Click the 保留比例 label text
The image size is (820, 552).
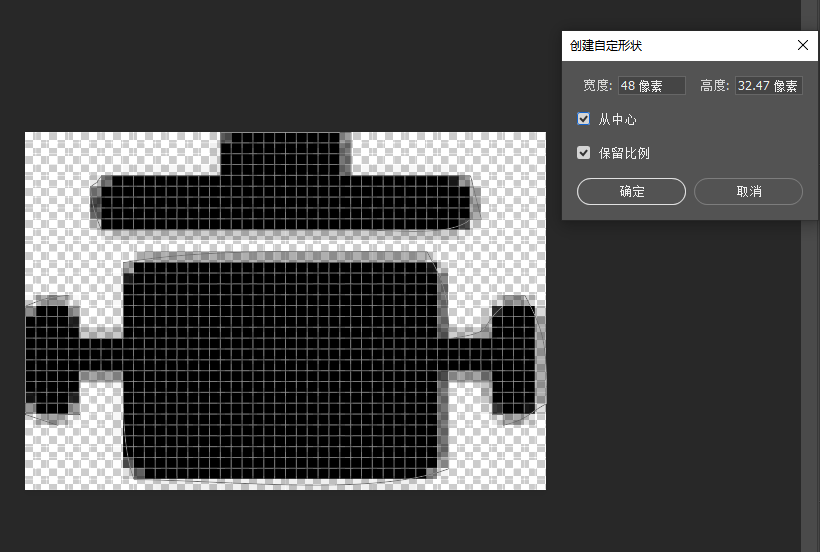[624, 153]
